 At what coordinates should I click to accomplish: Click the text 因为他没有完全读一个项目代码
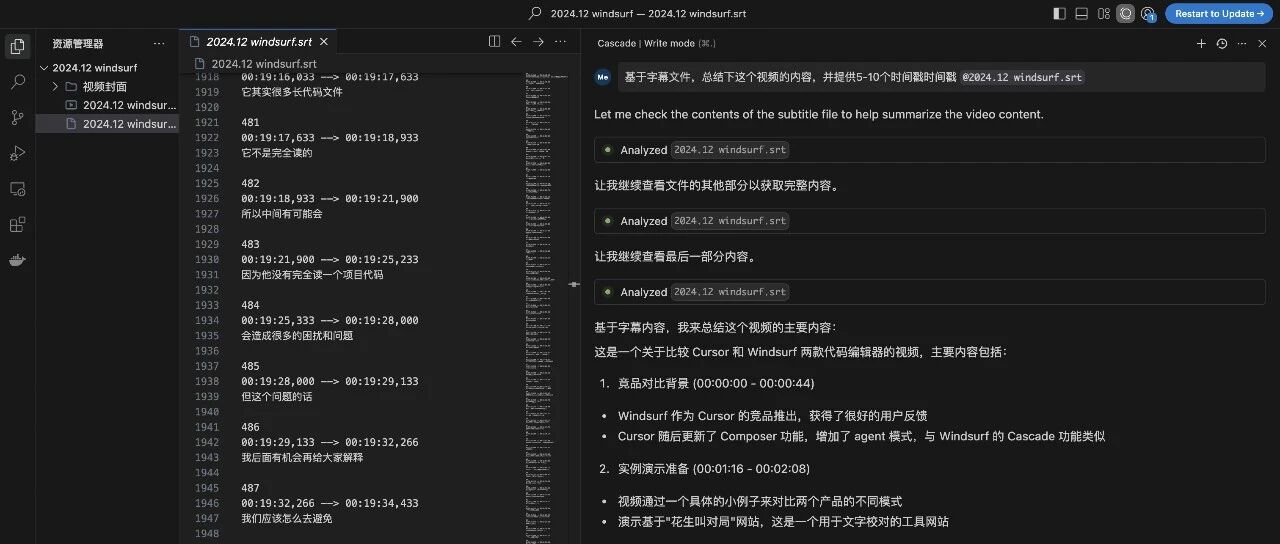(312, 275)
